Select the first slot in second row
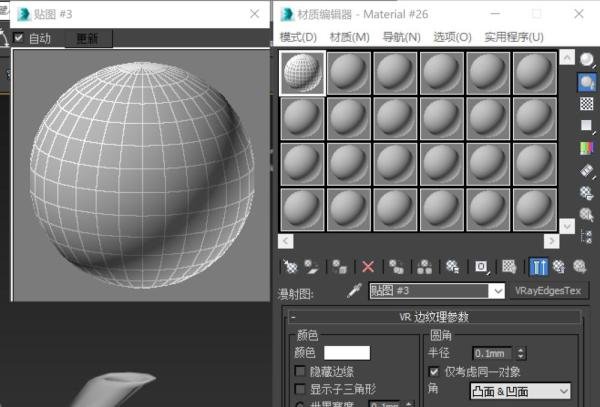Viewport: 600px width, 407px height. (302, 119)
